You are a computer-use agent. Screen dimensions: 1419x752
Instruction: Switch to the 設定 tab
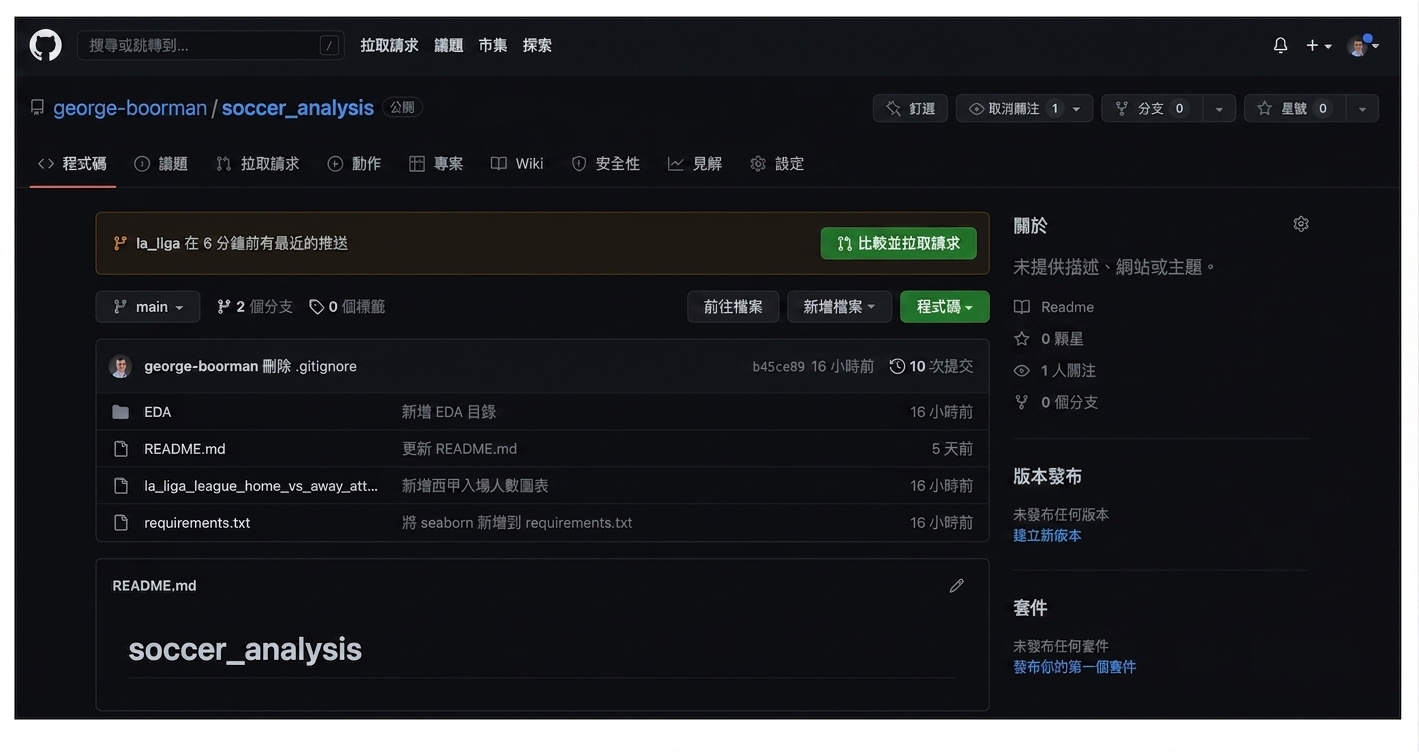click(x=777, y=163)
